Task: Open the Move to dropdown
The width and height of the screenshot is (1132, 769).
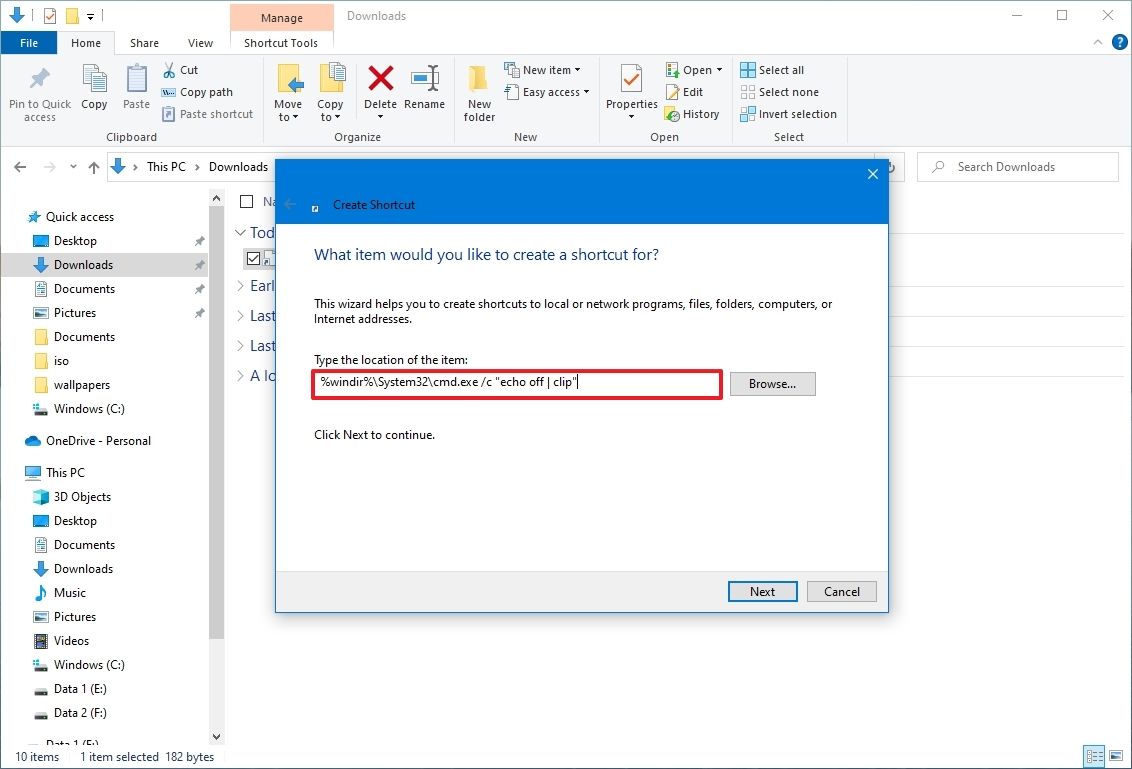Action: point(288,90)
